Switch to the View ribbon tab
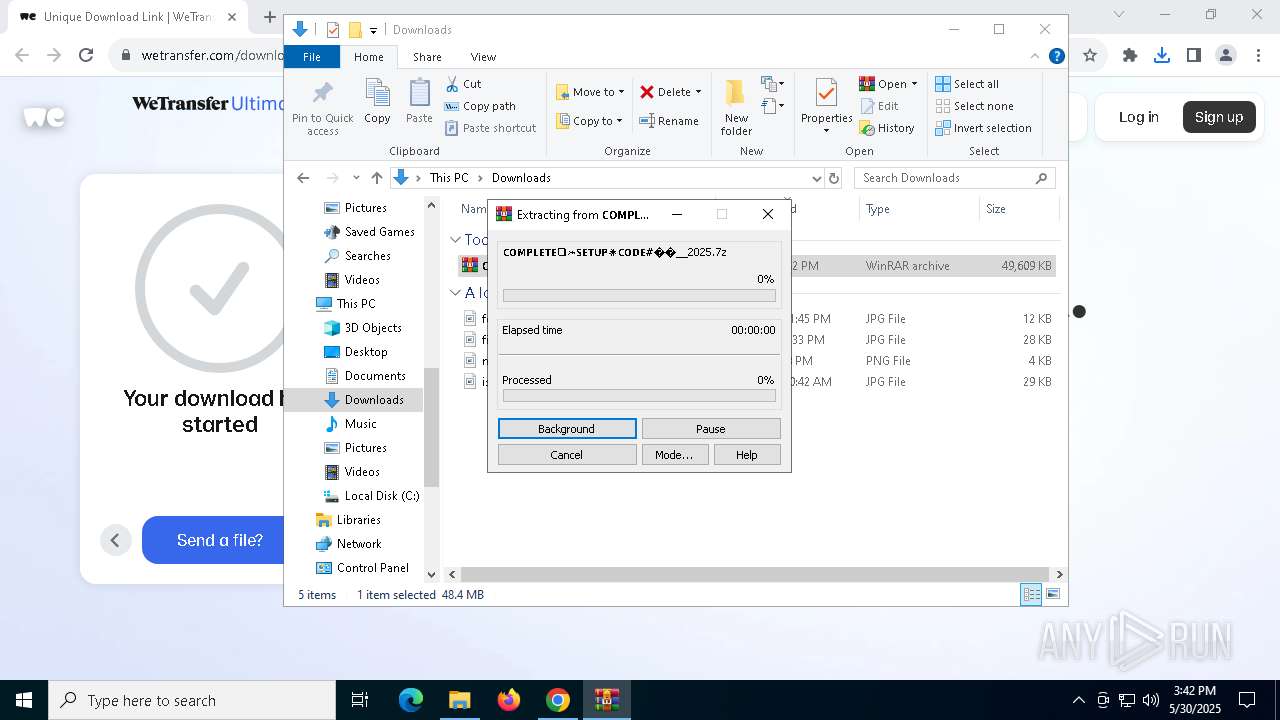The width and height of the screenshot is (1280, 720). coord(483,57)
